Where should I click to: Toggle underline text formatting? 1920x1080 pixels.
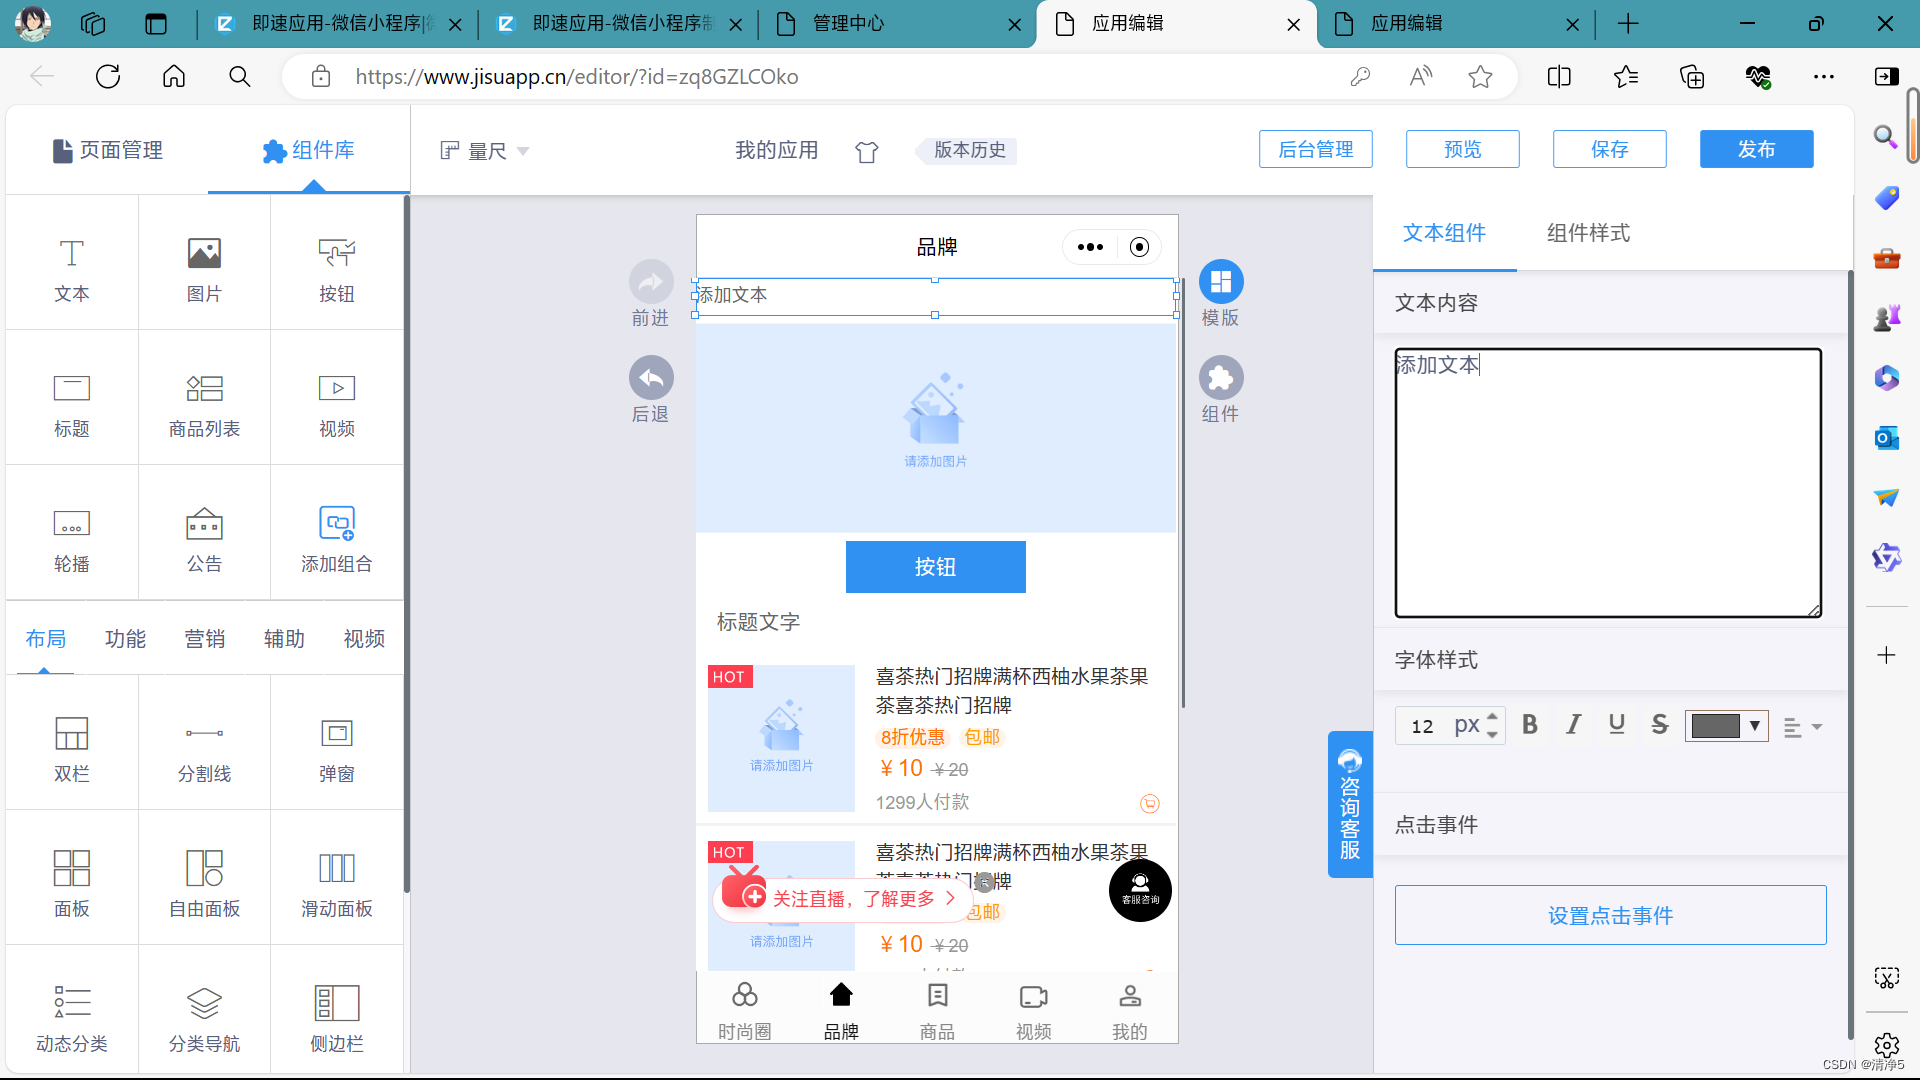tap(1616, 725)
